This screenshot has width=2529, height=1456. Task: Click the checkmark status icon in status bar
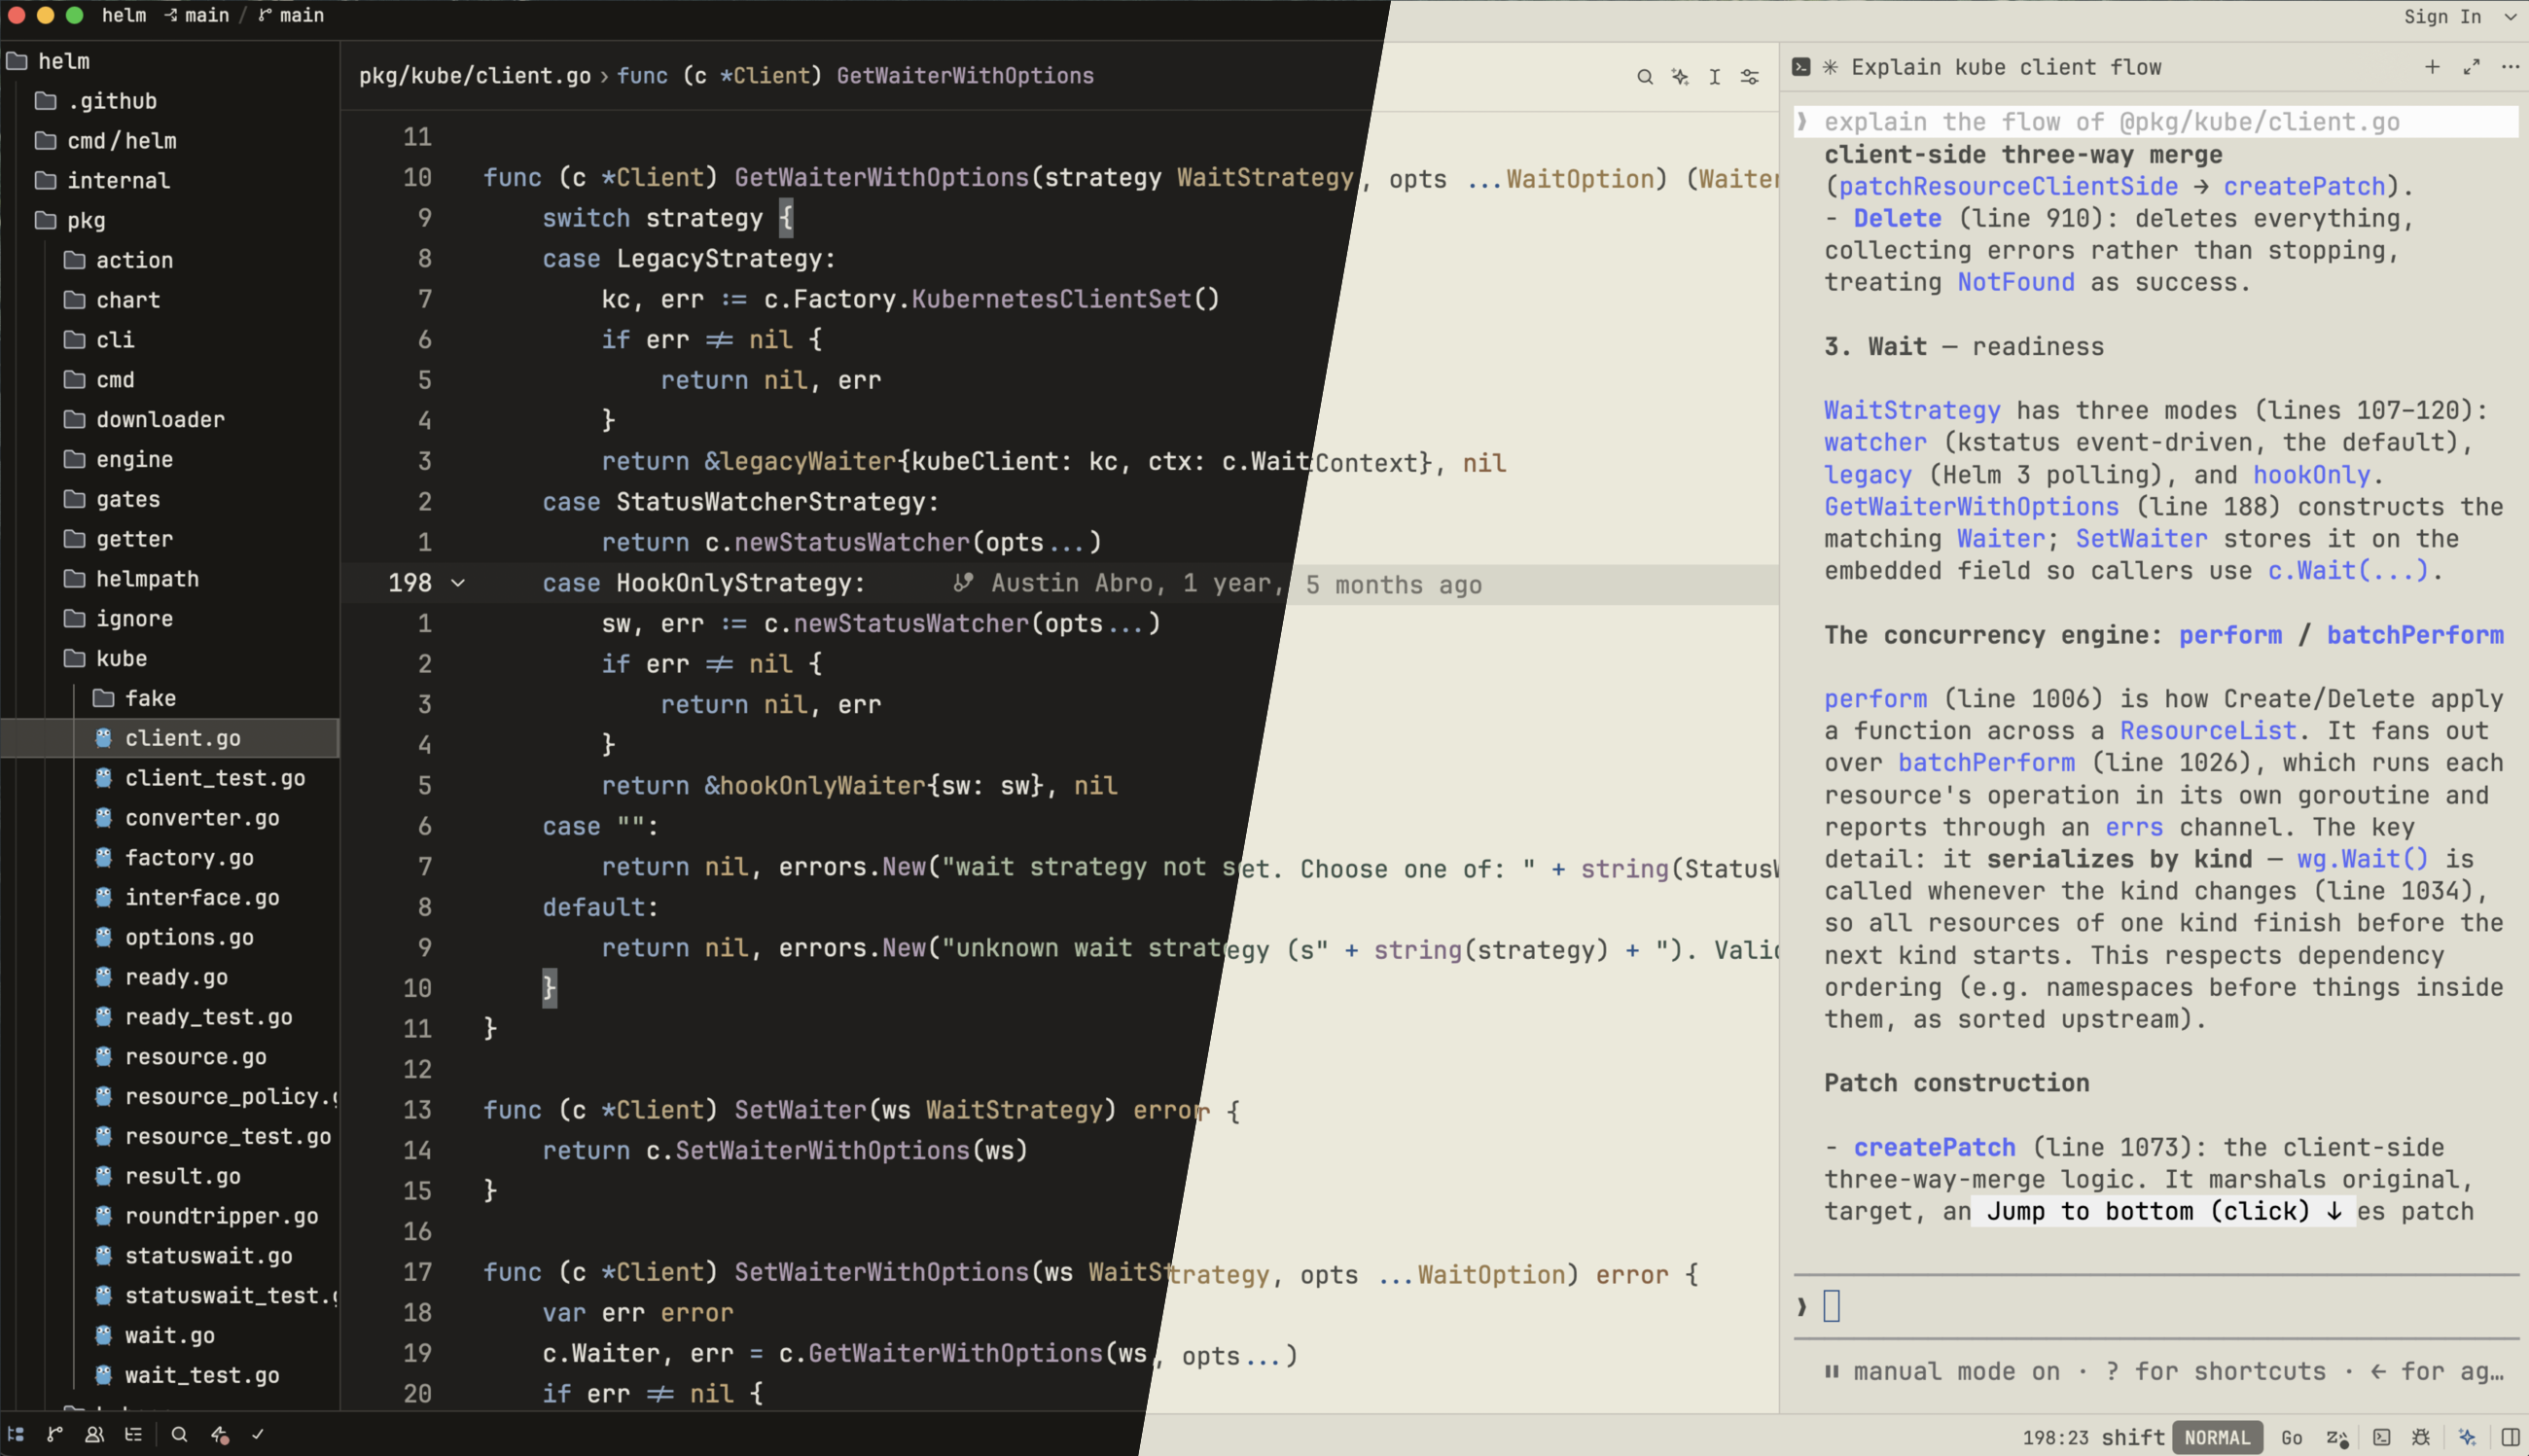pyautogui.click(x=258, y=1434)
